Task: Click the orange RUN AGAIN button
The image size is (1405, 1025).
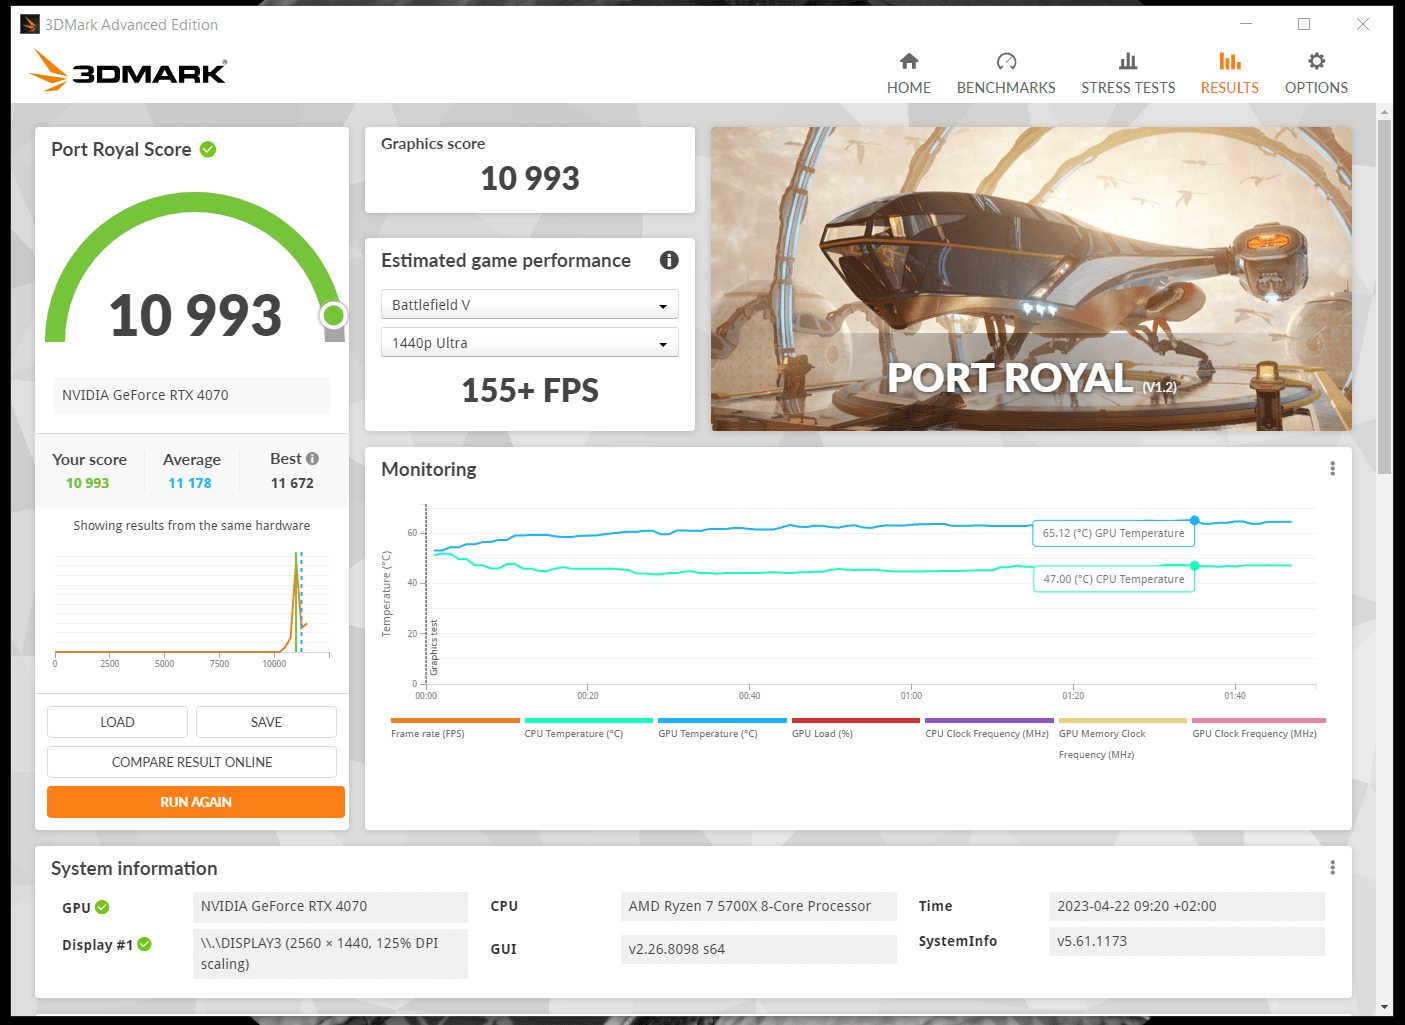Action: pyautogui.click(x=196, y=802)
